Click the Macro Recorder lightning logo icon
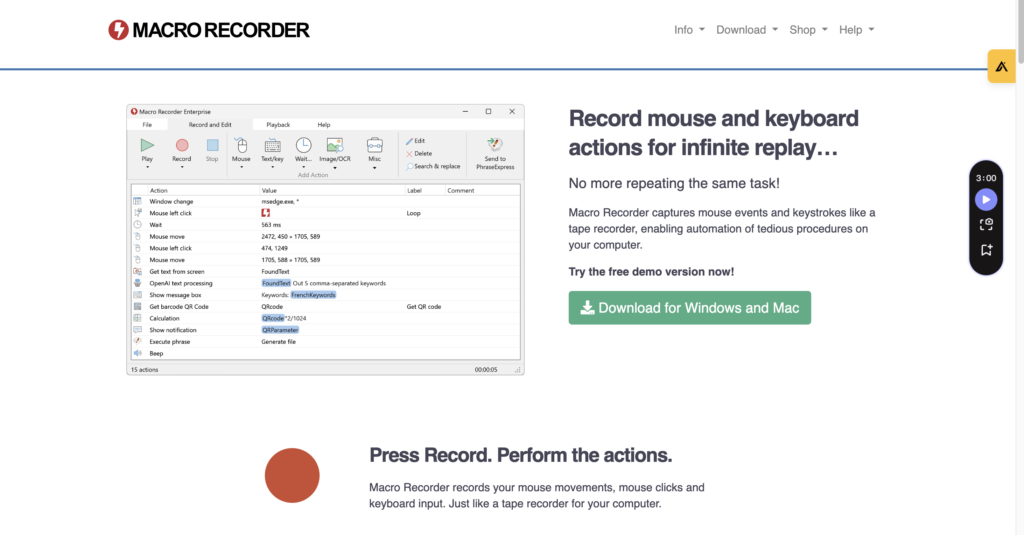 118,30
